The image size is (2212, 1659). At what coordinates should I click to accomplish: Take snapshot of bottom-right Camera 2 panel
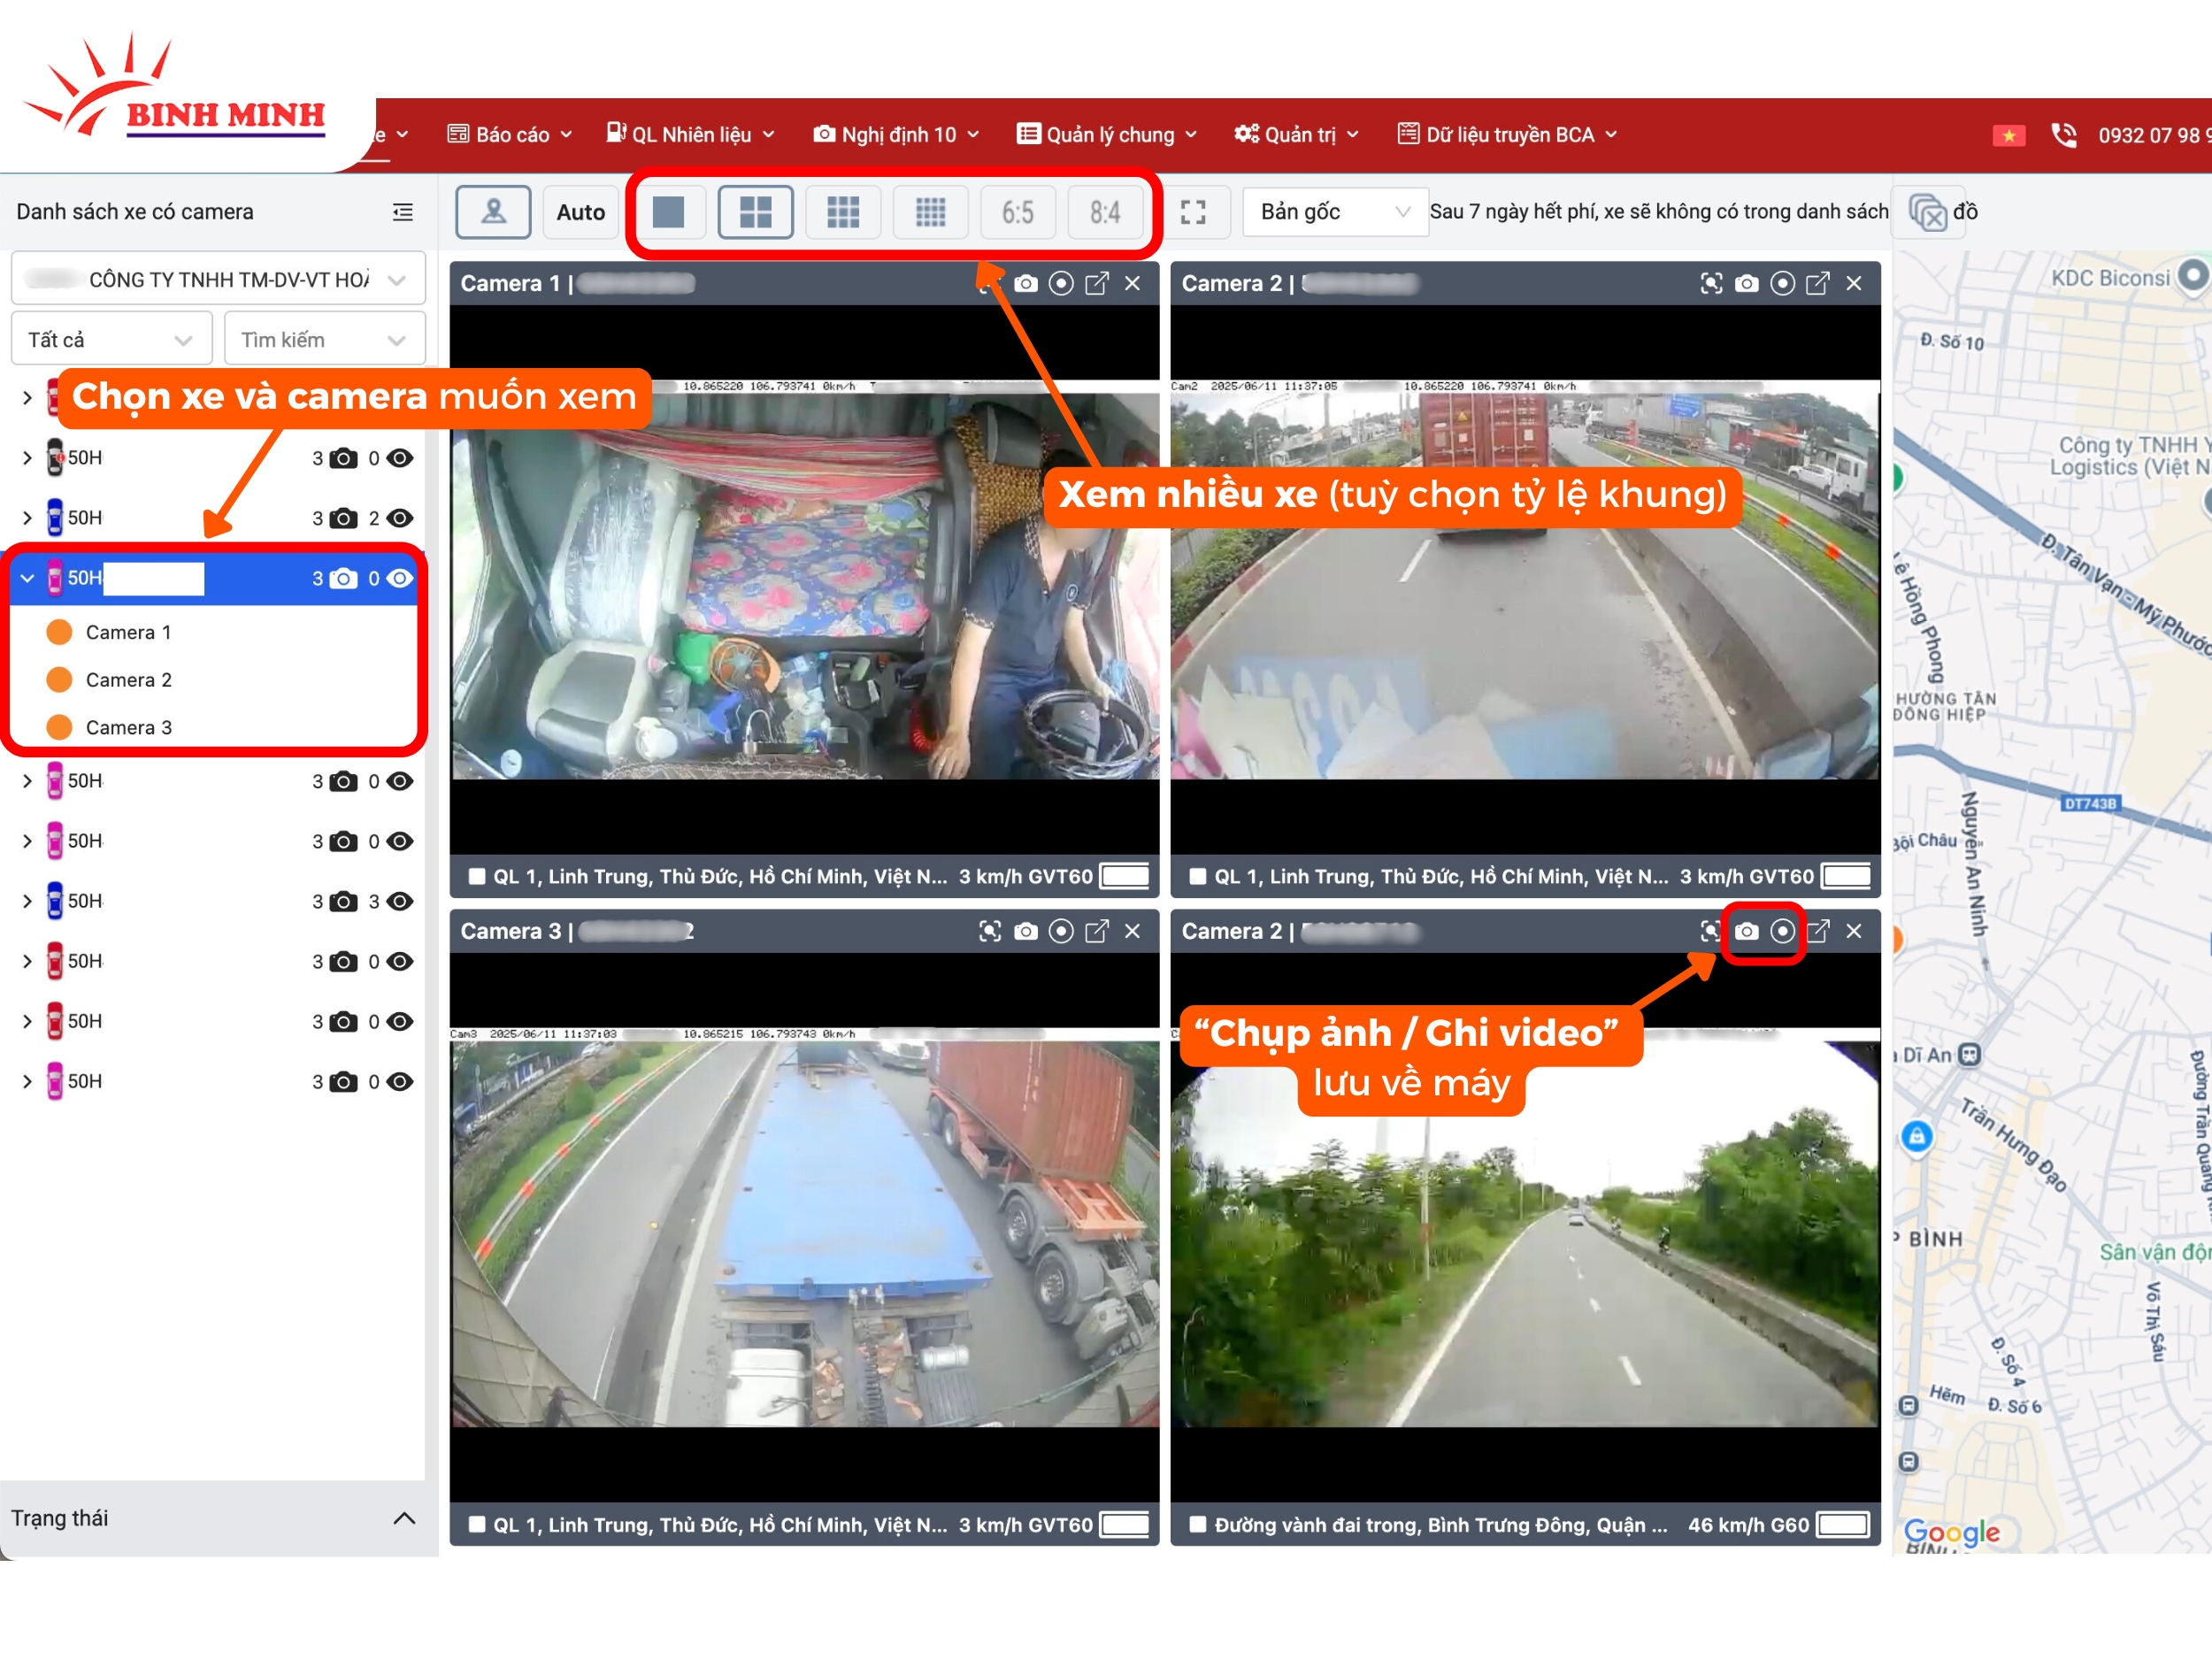tap(1747, 932)
